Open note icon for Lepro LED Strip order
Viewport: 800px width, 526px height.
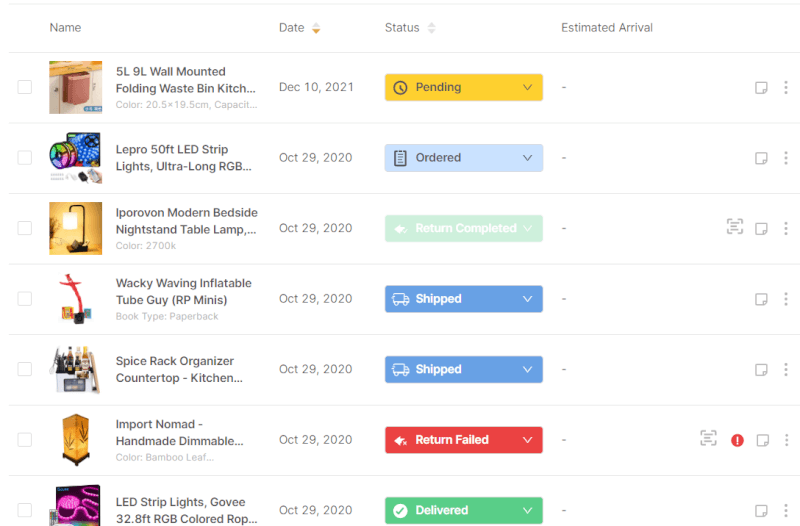761,158
